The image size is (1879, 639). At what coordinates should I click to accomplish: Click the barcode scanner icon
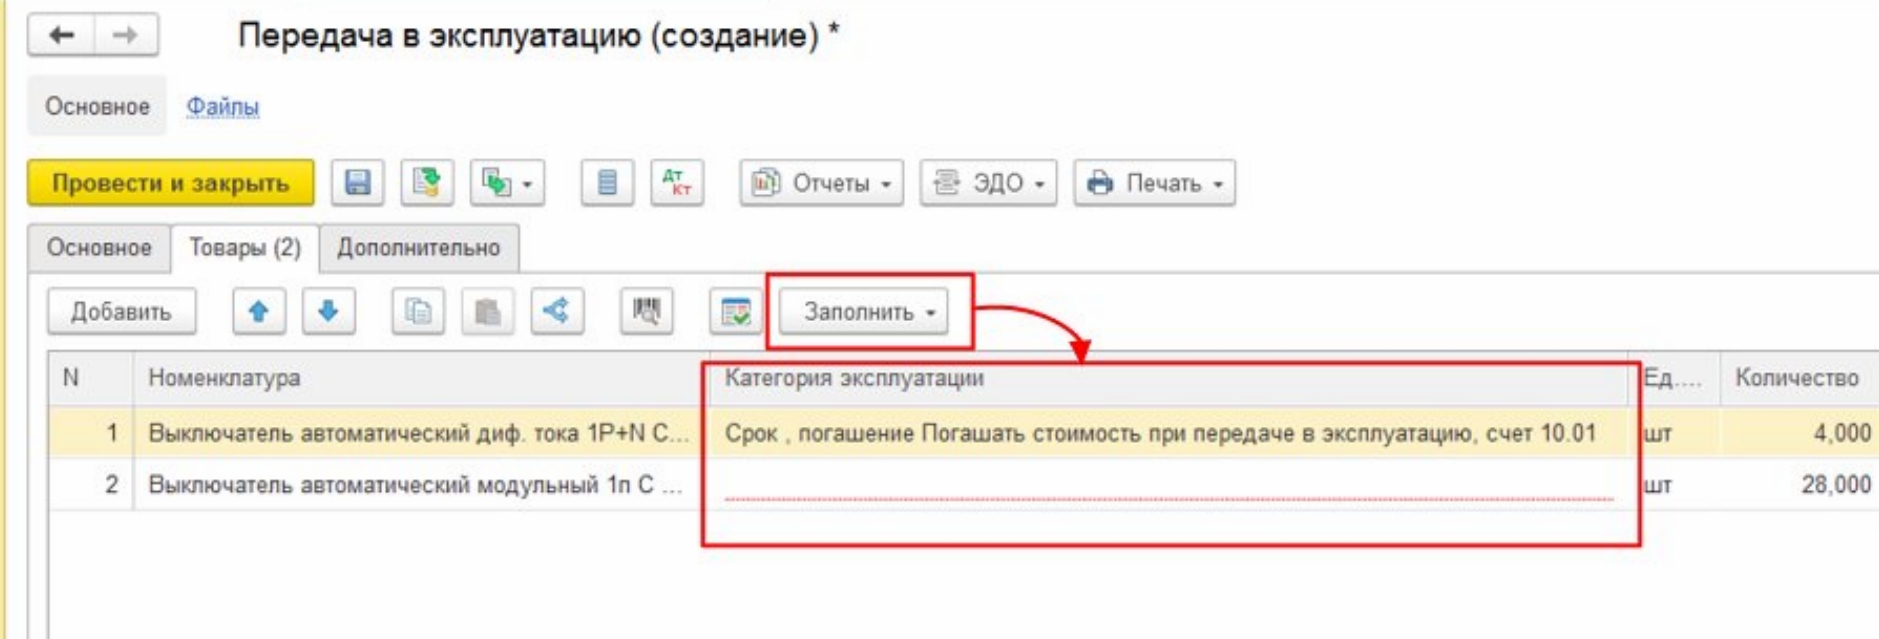pos(646,312)
